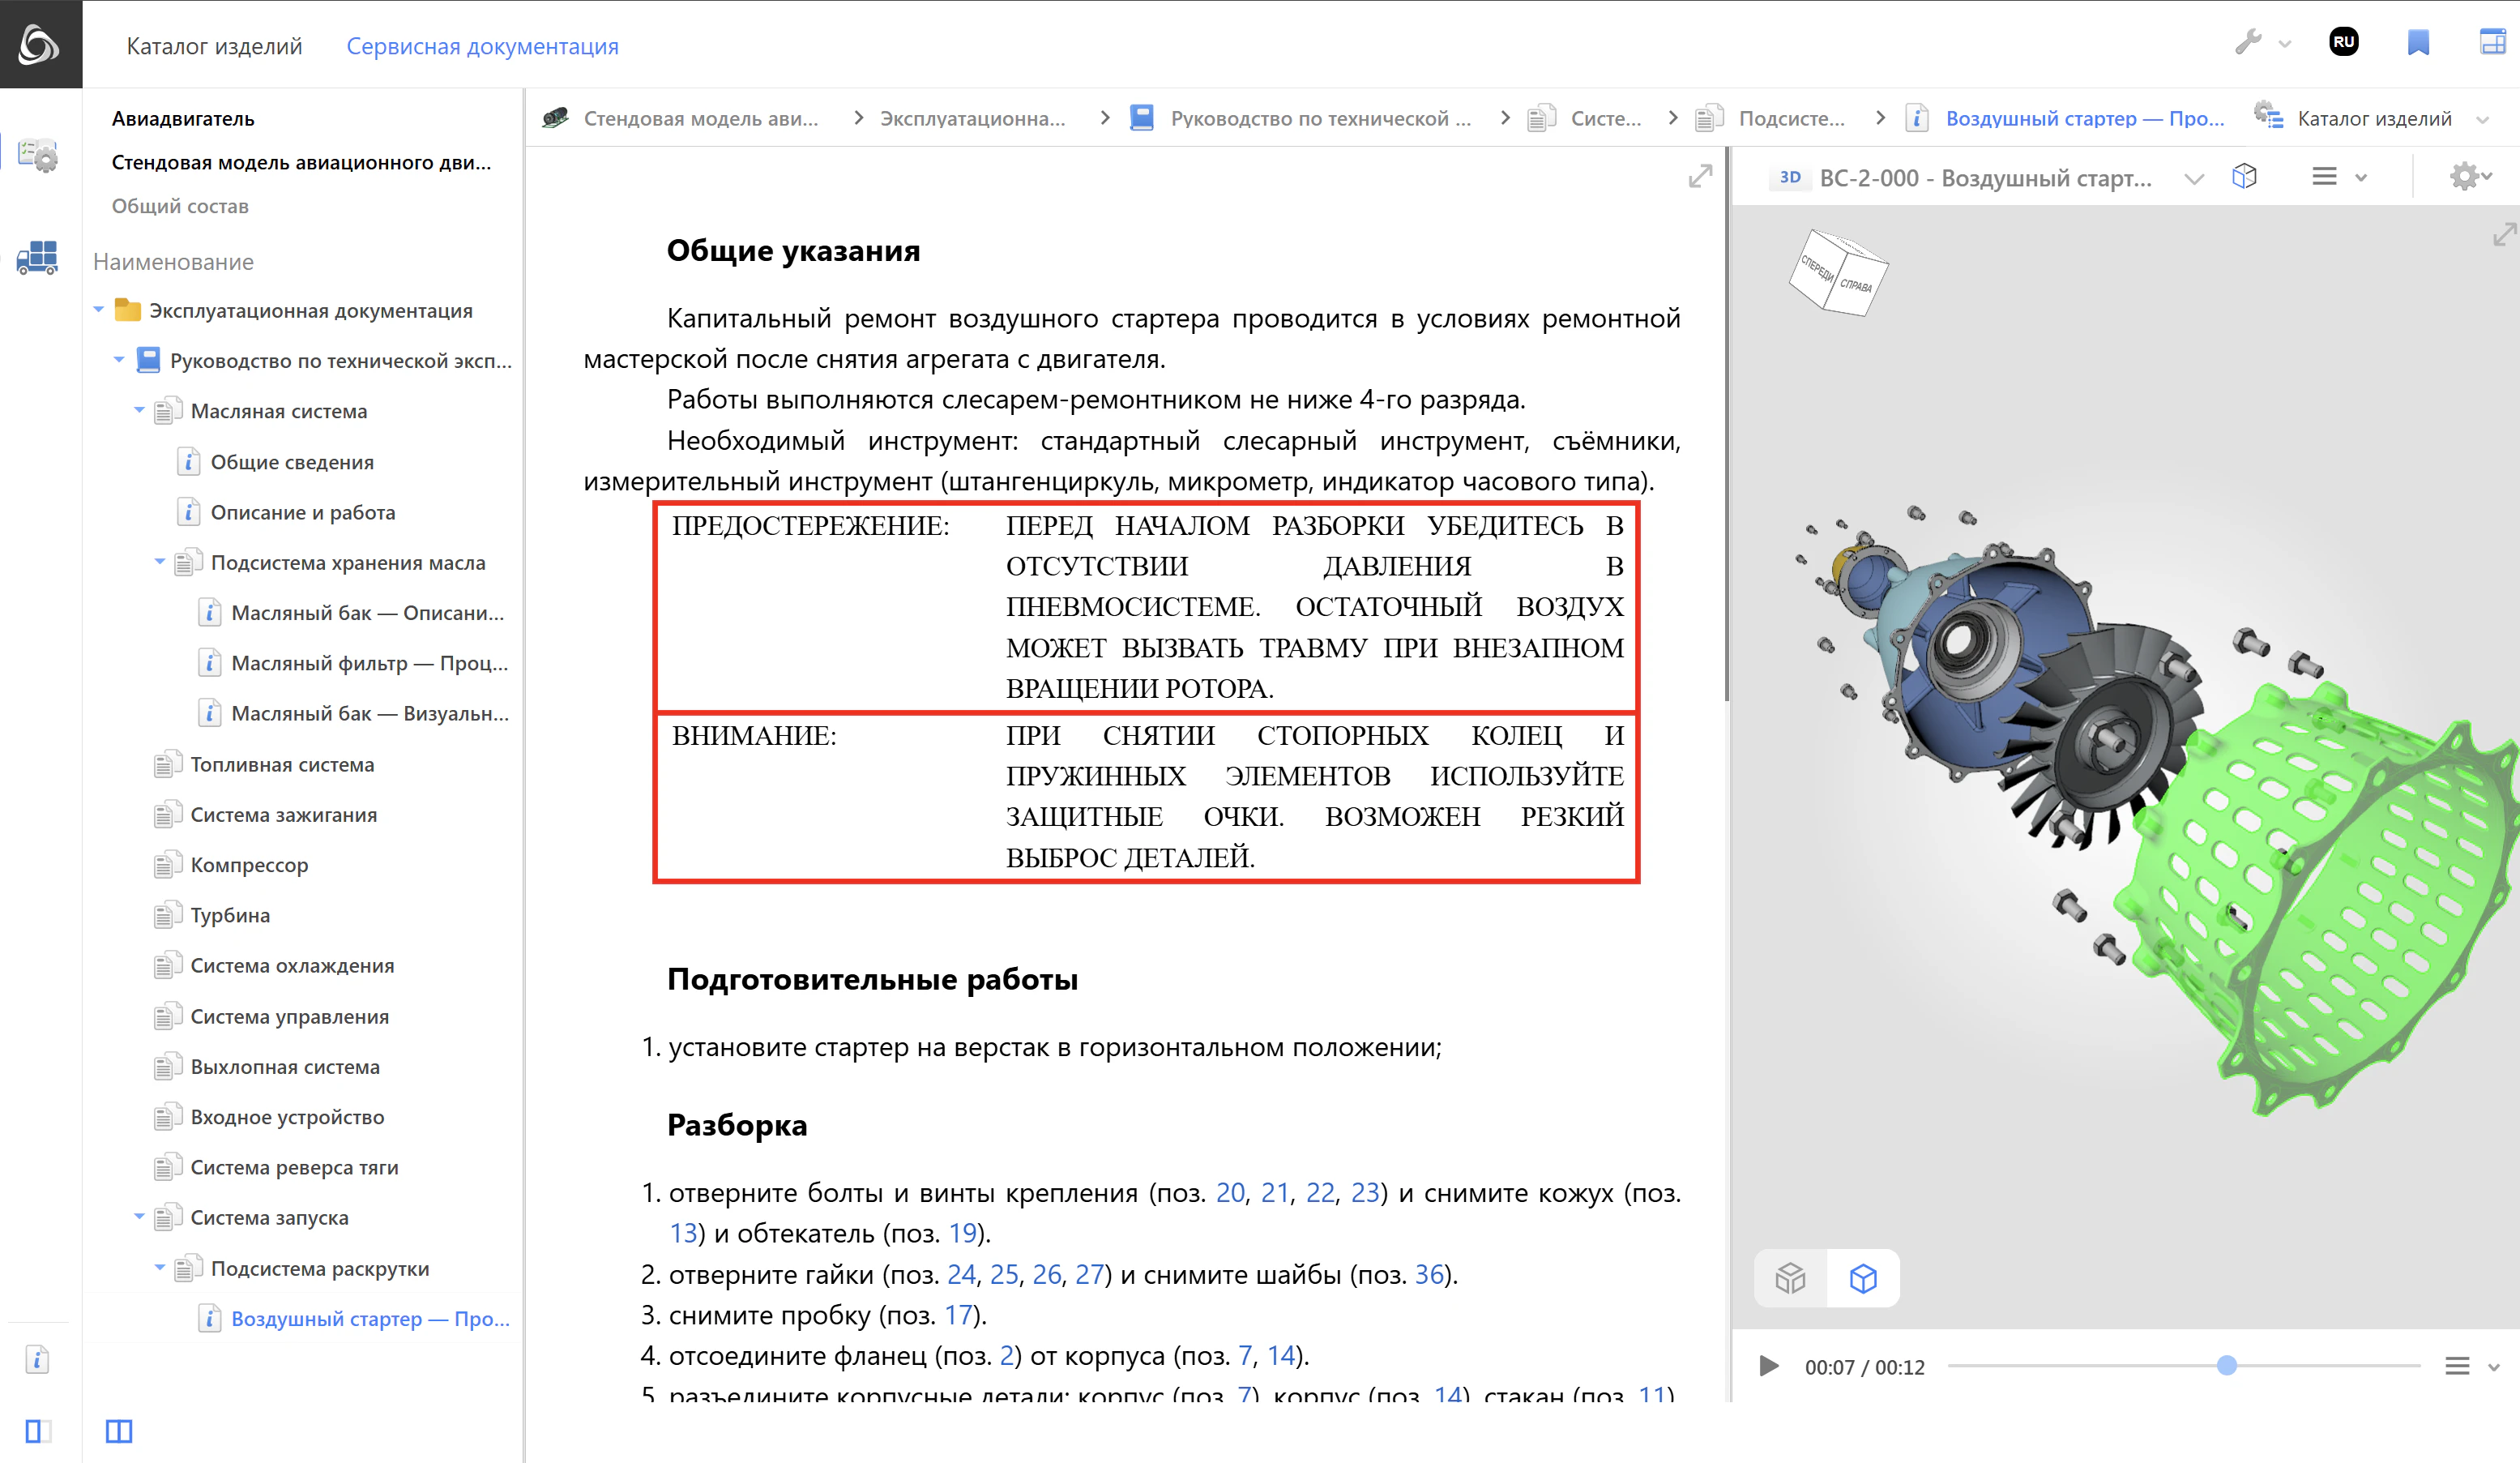Click the info icon in left sidebar

click(37, 1359)
